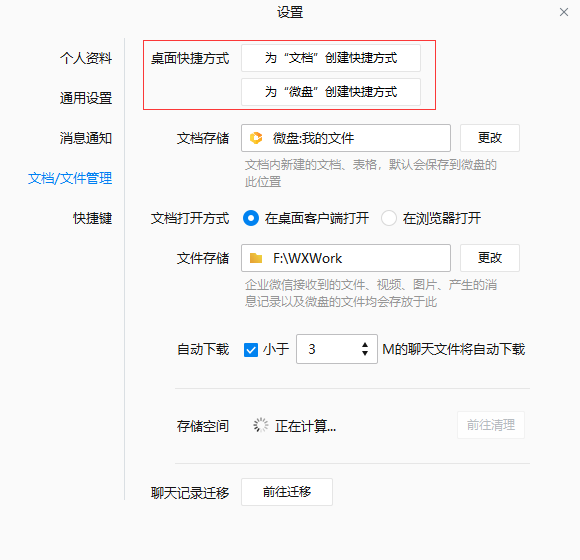Image resolution: width=580 pixels, height=560 pixels.
Task: Click the Weipan orange icon in document storage field
Action: click(256, 138)
